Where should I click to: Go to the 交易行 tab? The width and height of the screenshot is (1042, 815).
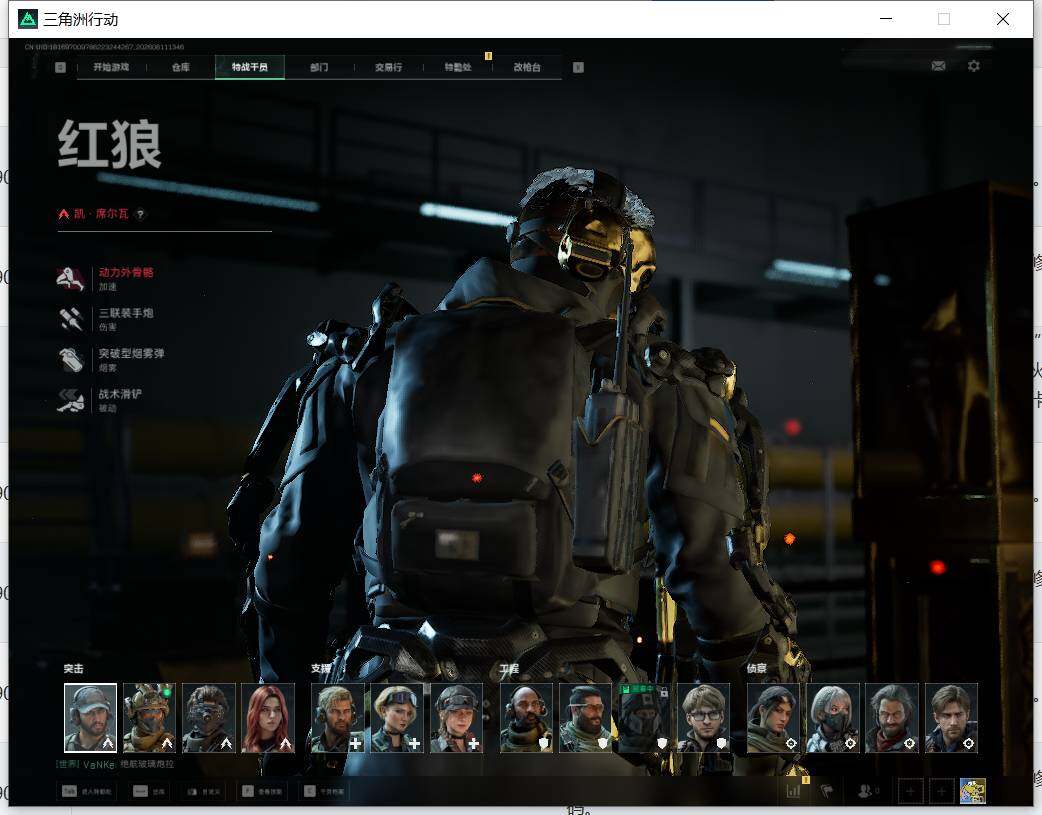(x=388, y=67)
